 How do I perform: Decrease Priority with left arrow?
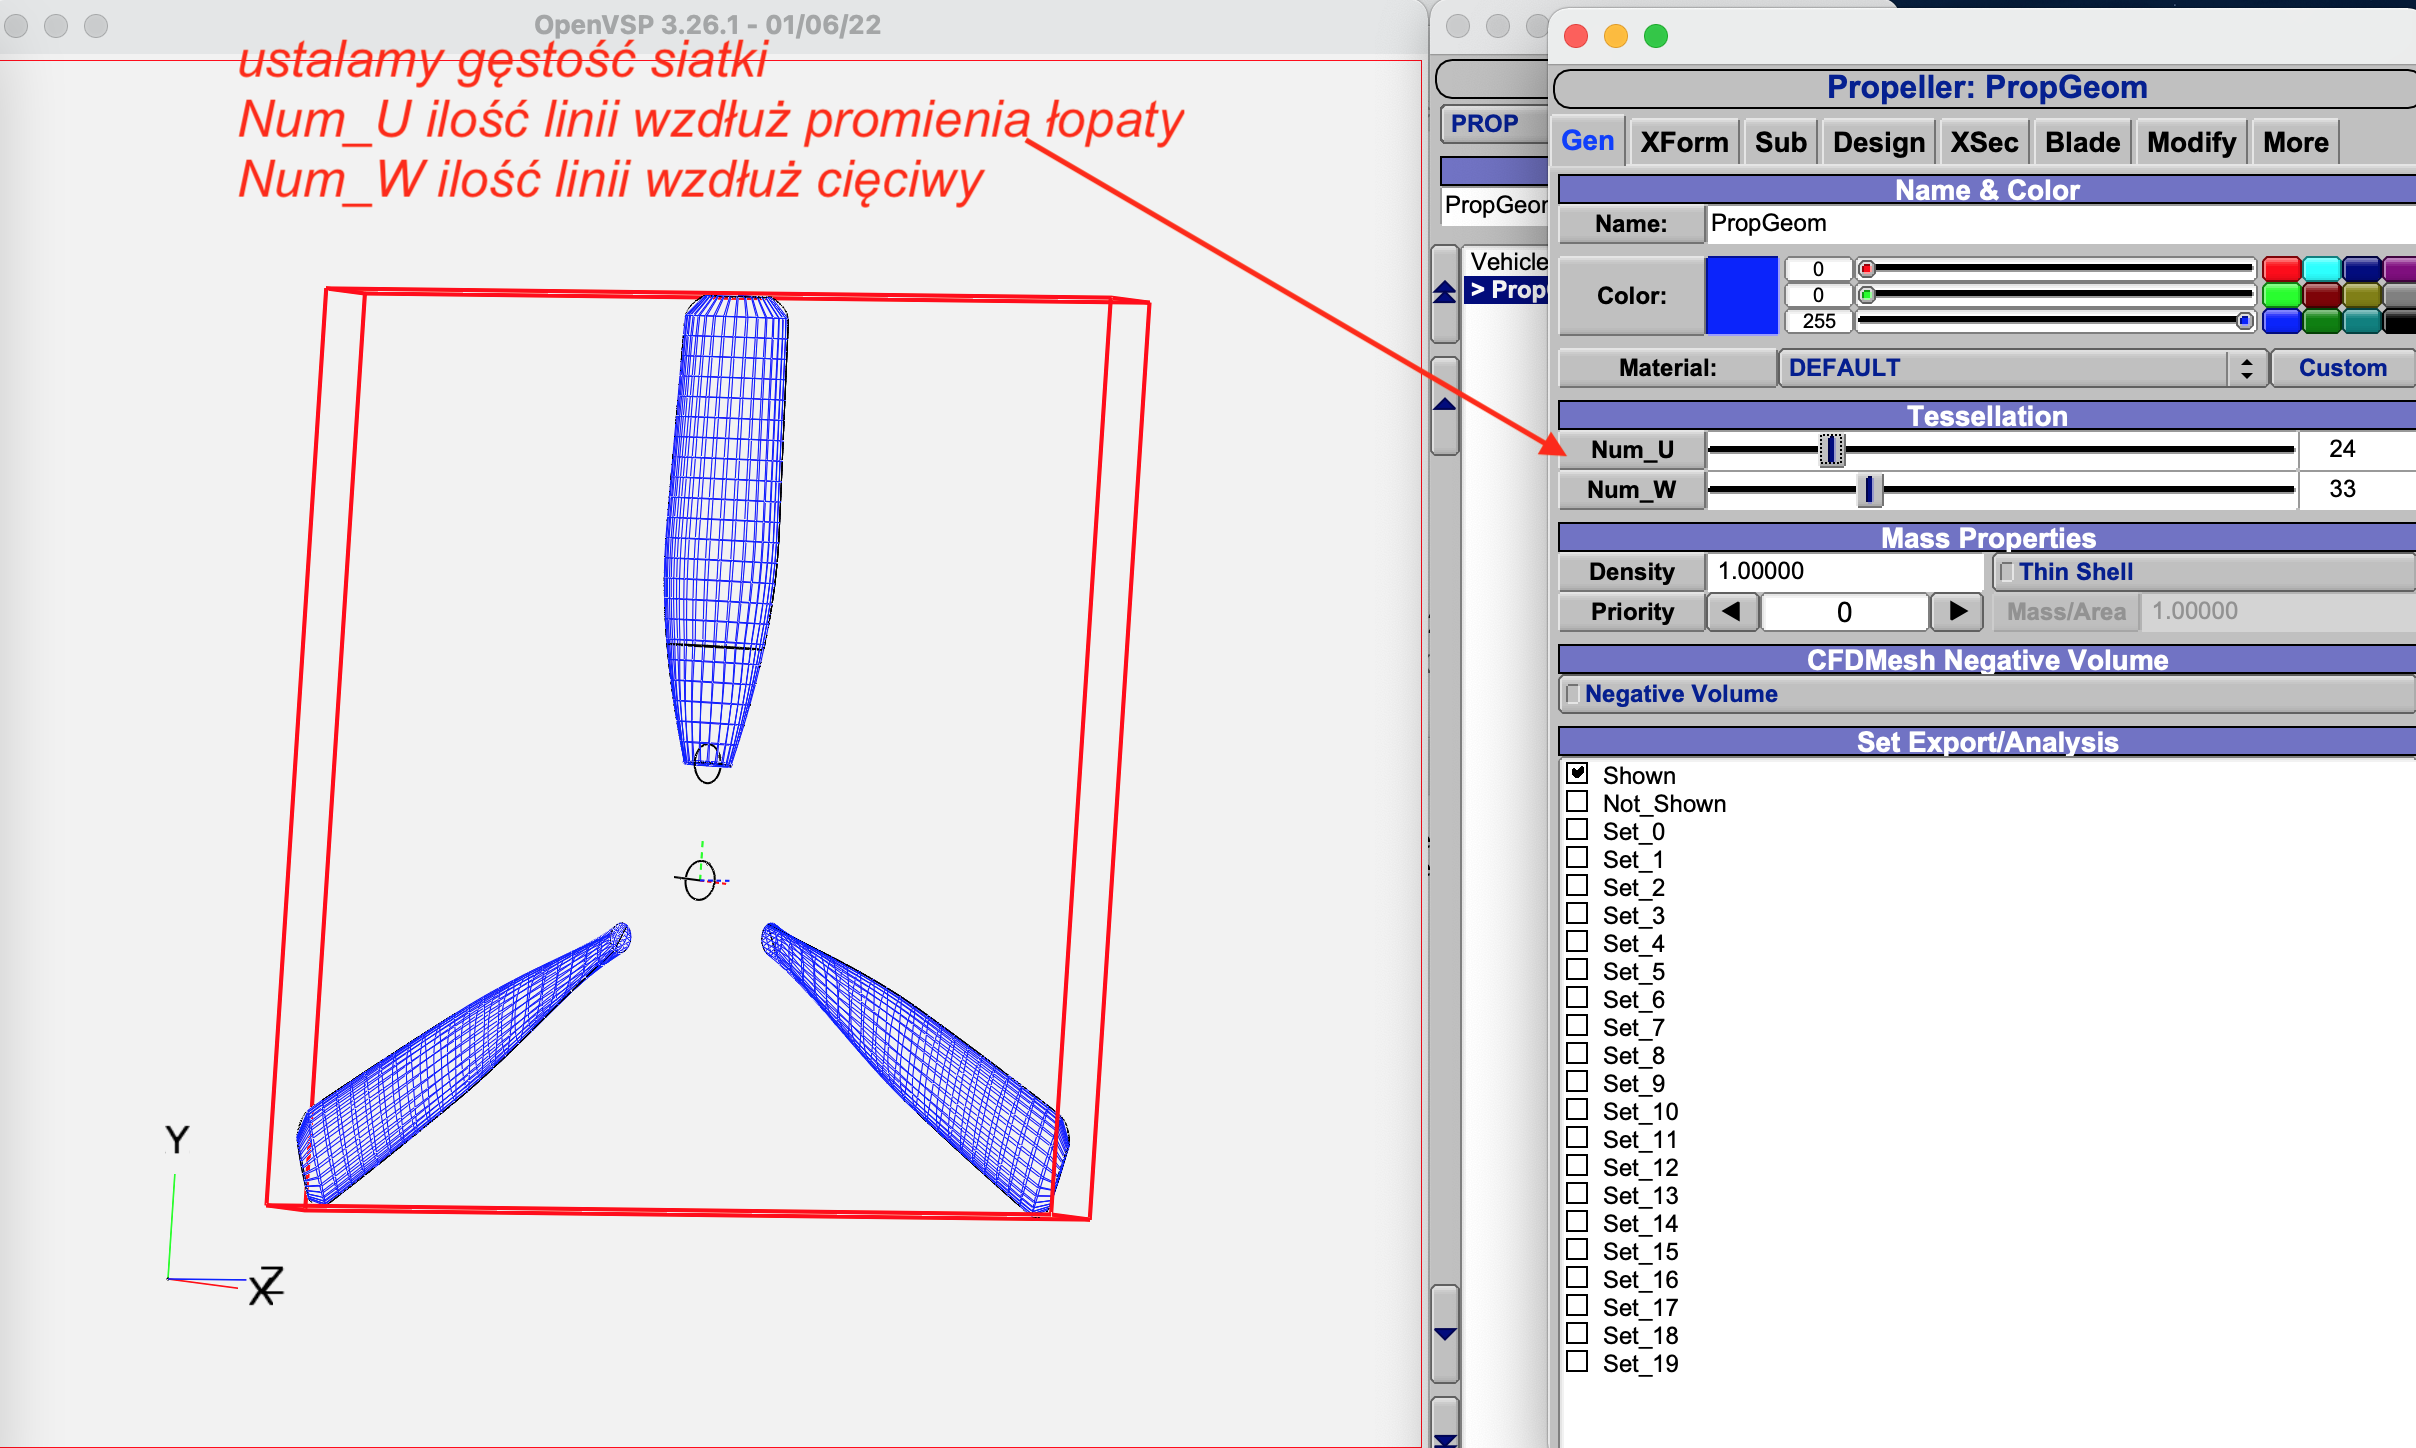(x=1732, y=611)
